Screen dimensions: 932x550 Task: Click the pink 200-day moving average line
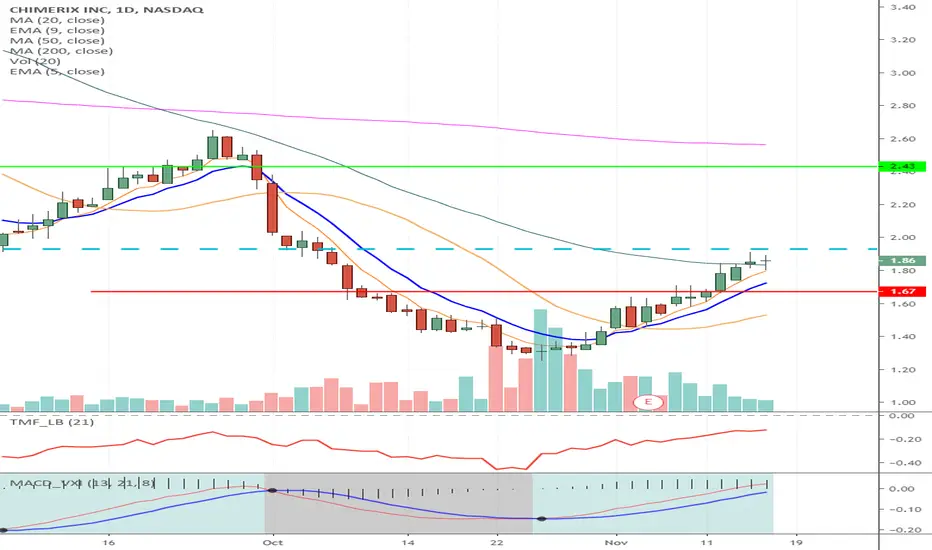[383, 122]
